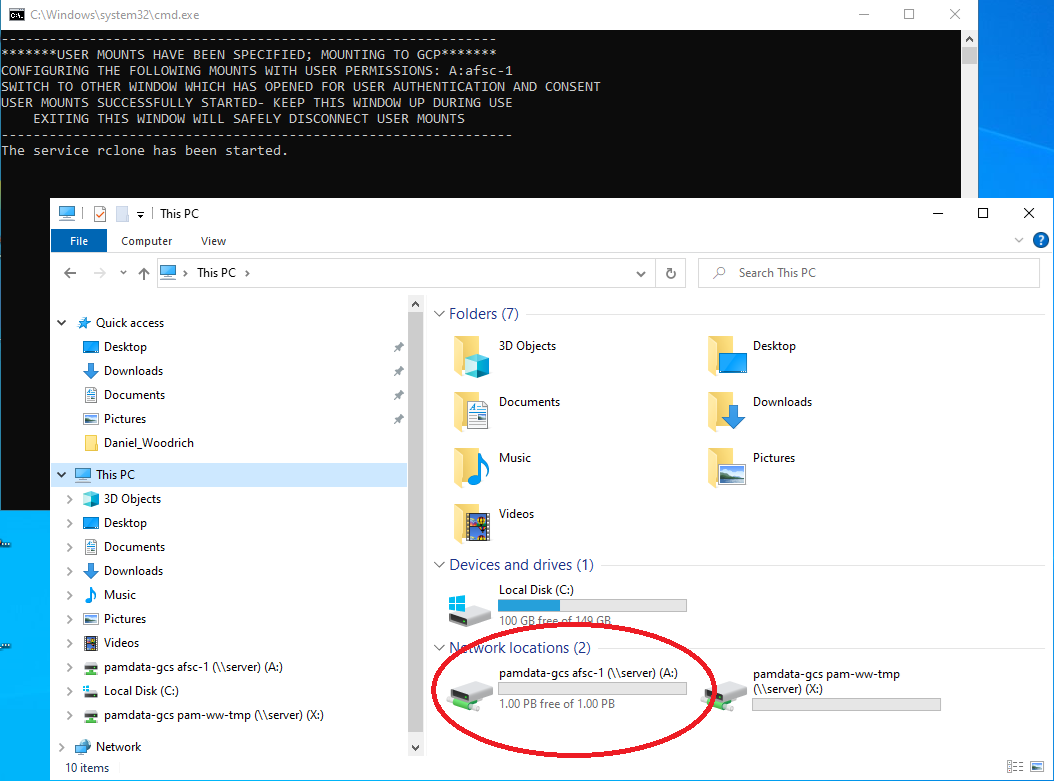Open the File menu tab
This screenshot has height=781, width=1054.
point(79,241)
